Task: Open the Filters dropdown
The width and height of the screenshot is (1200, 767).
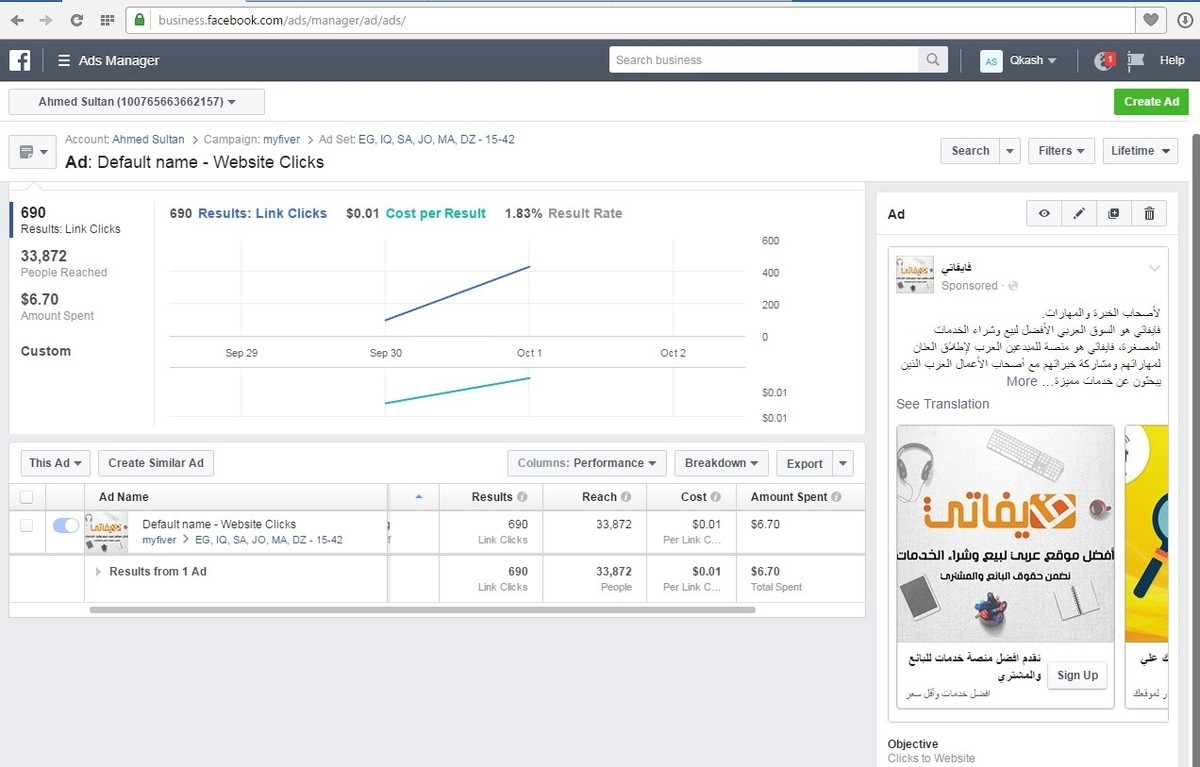Action: click(1061, 151)
